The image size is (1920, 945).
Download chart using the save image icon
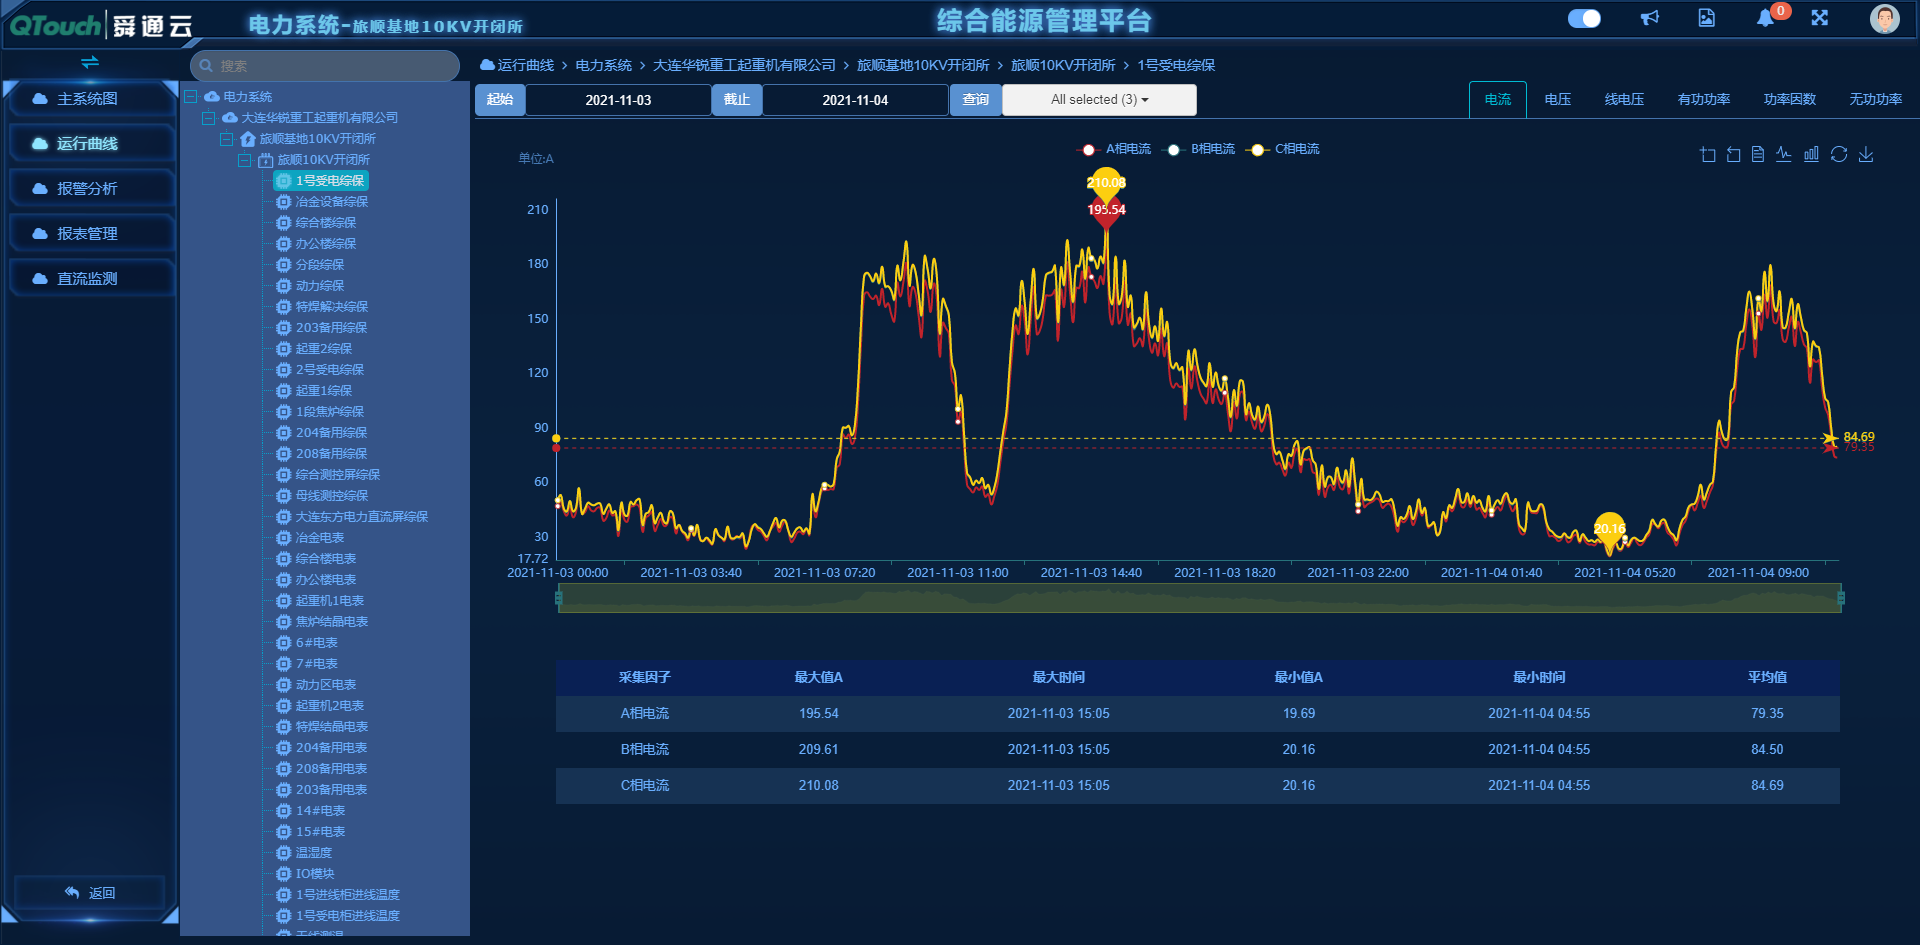click(1866, 154)
